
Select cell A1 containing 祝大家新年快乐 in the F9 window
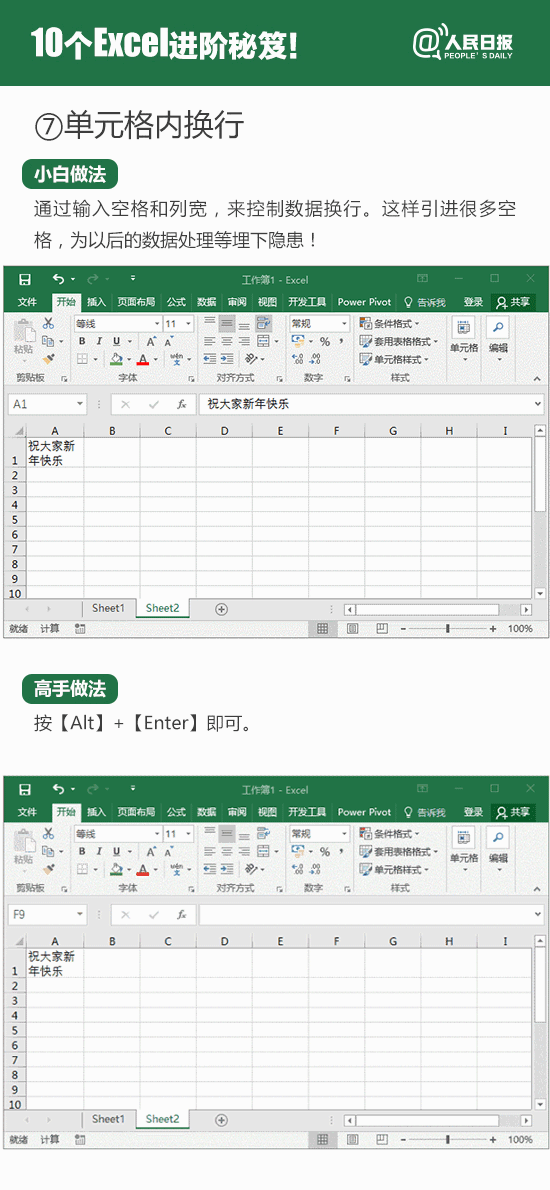(55, 963)
